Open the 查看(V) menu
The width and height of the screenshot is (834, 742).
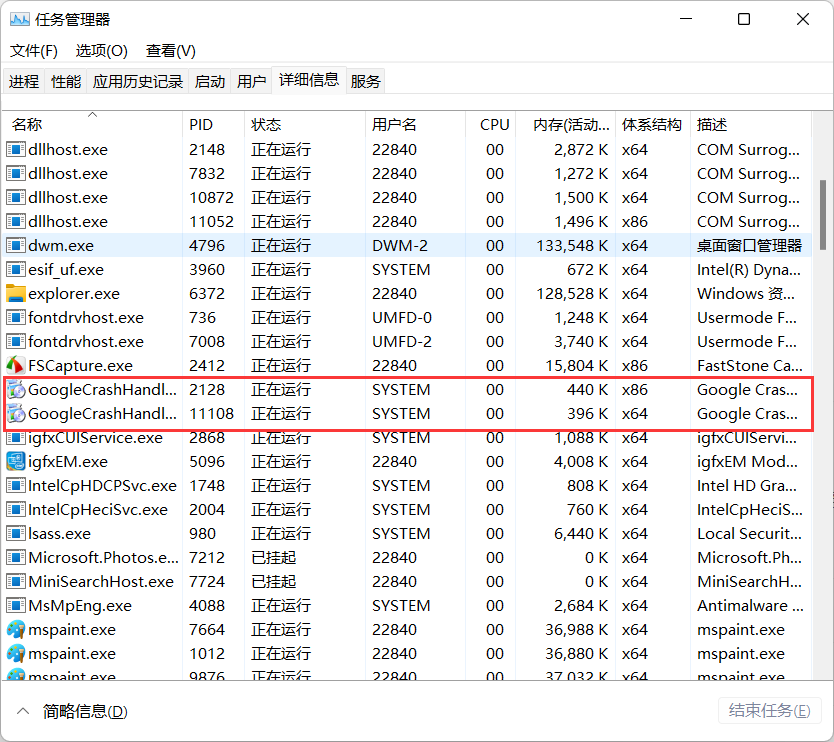(x=171, y=51)
